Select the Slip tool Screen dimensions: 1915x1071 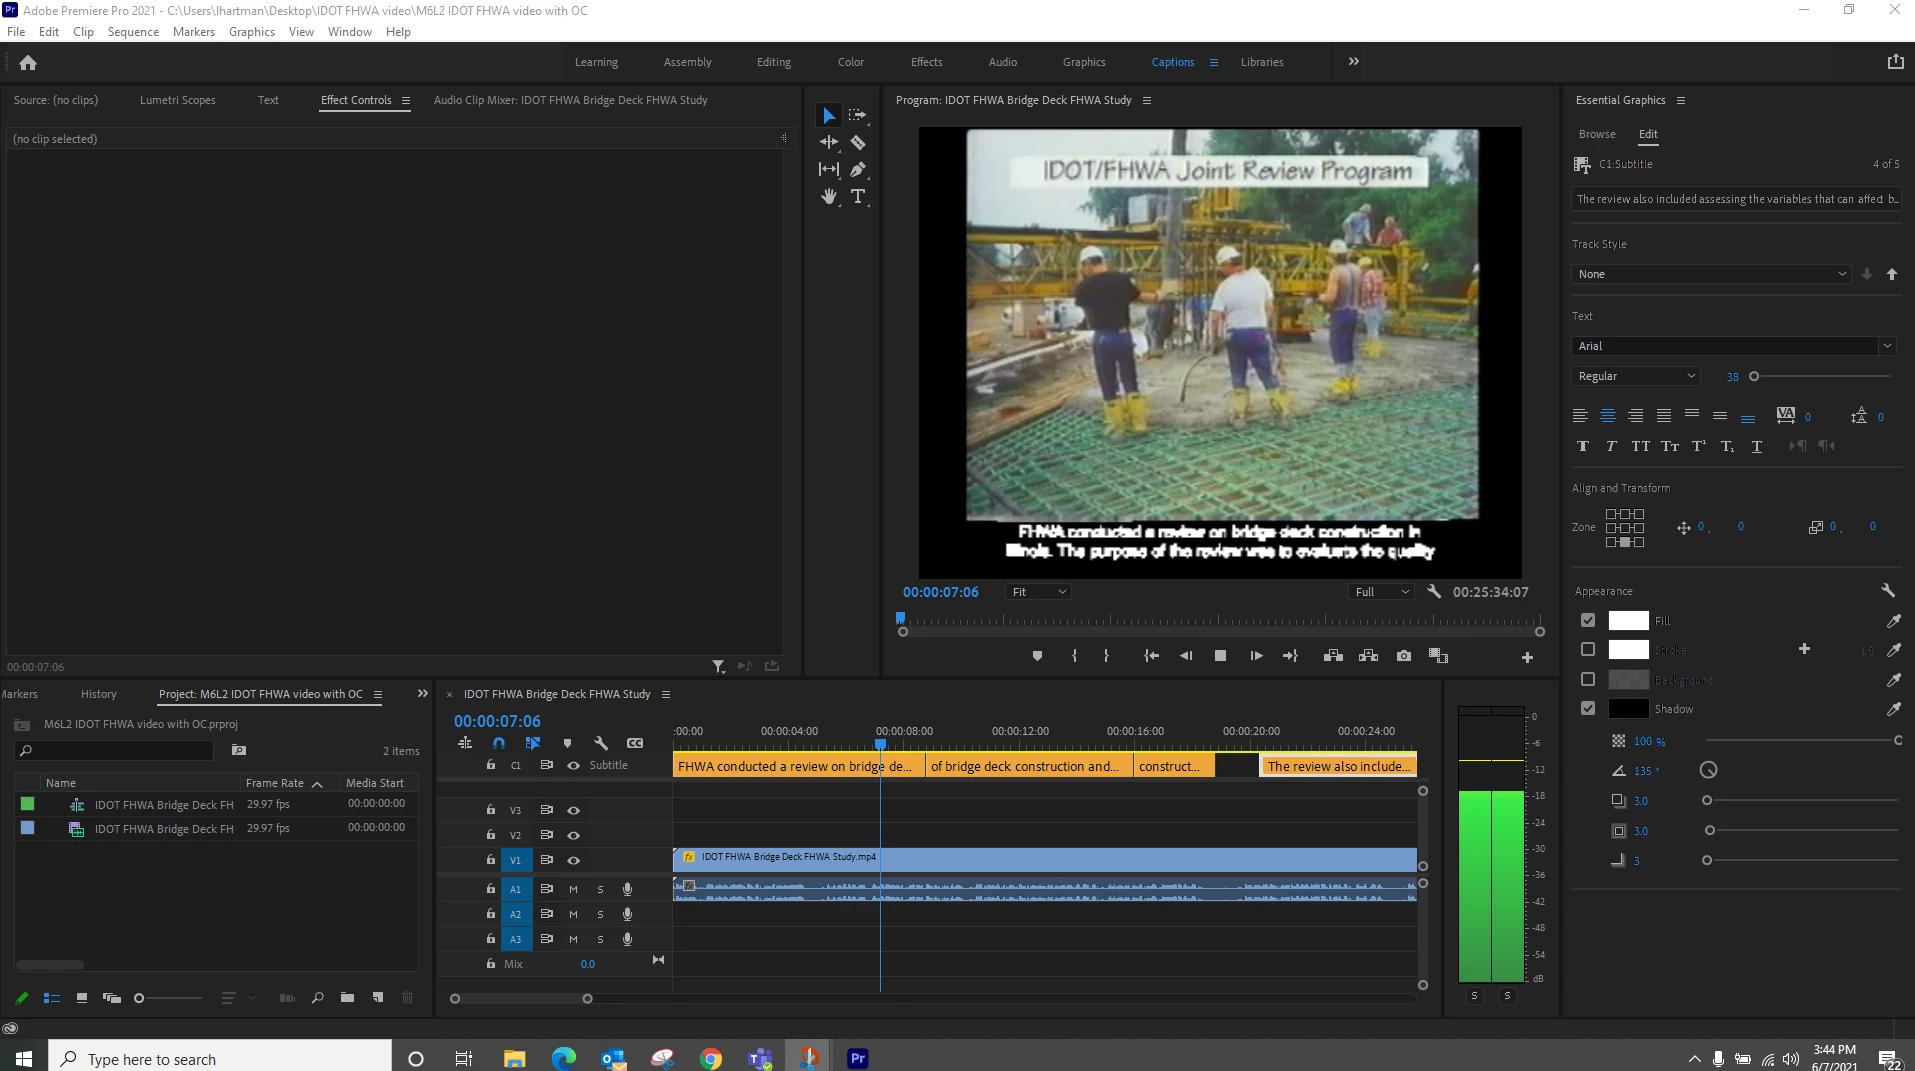[829, 169]
